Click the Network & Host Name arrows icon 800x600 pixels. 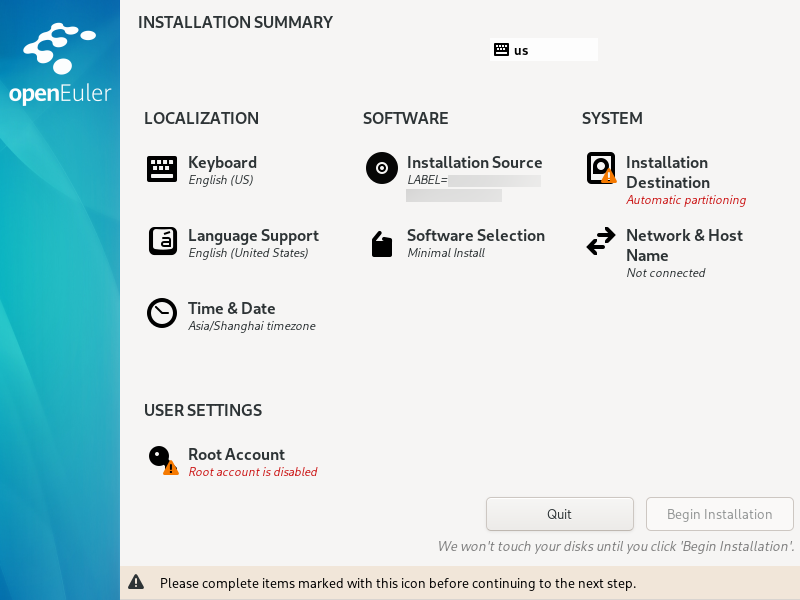[x=601, y=242]
